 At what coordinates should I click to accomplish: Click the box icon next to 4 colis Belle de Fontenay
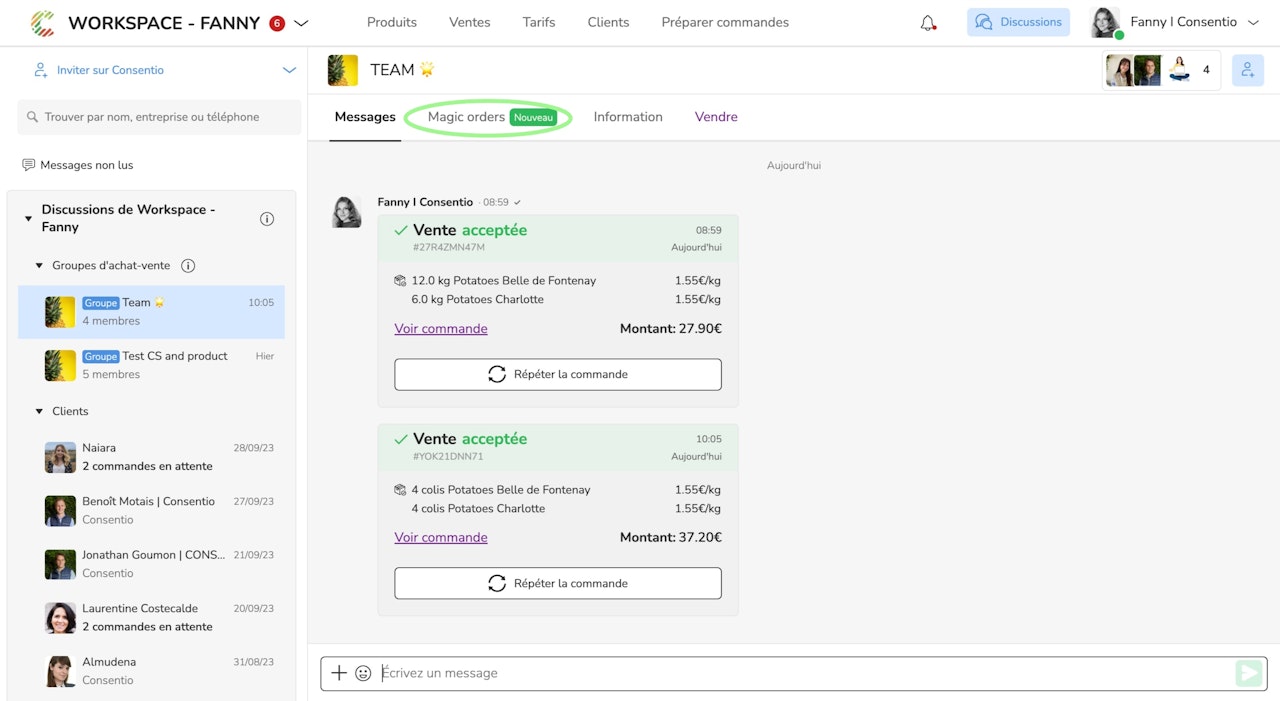400,490
